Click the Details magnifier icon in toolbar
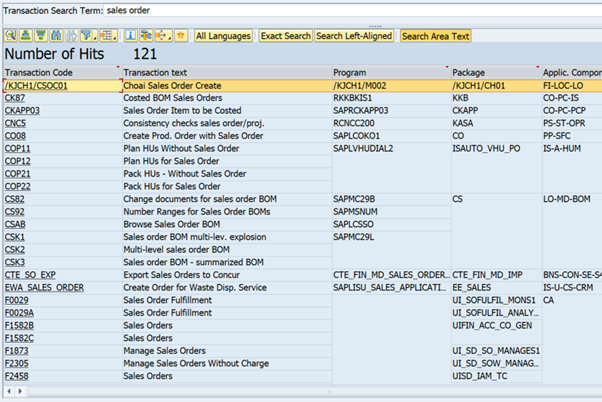The height and width of the screenshot is (402, 602). click(10, 36)
